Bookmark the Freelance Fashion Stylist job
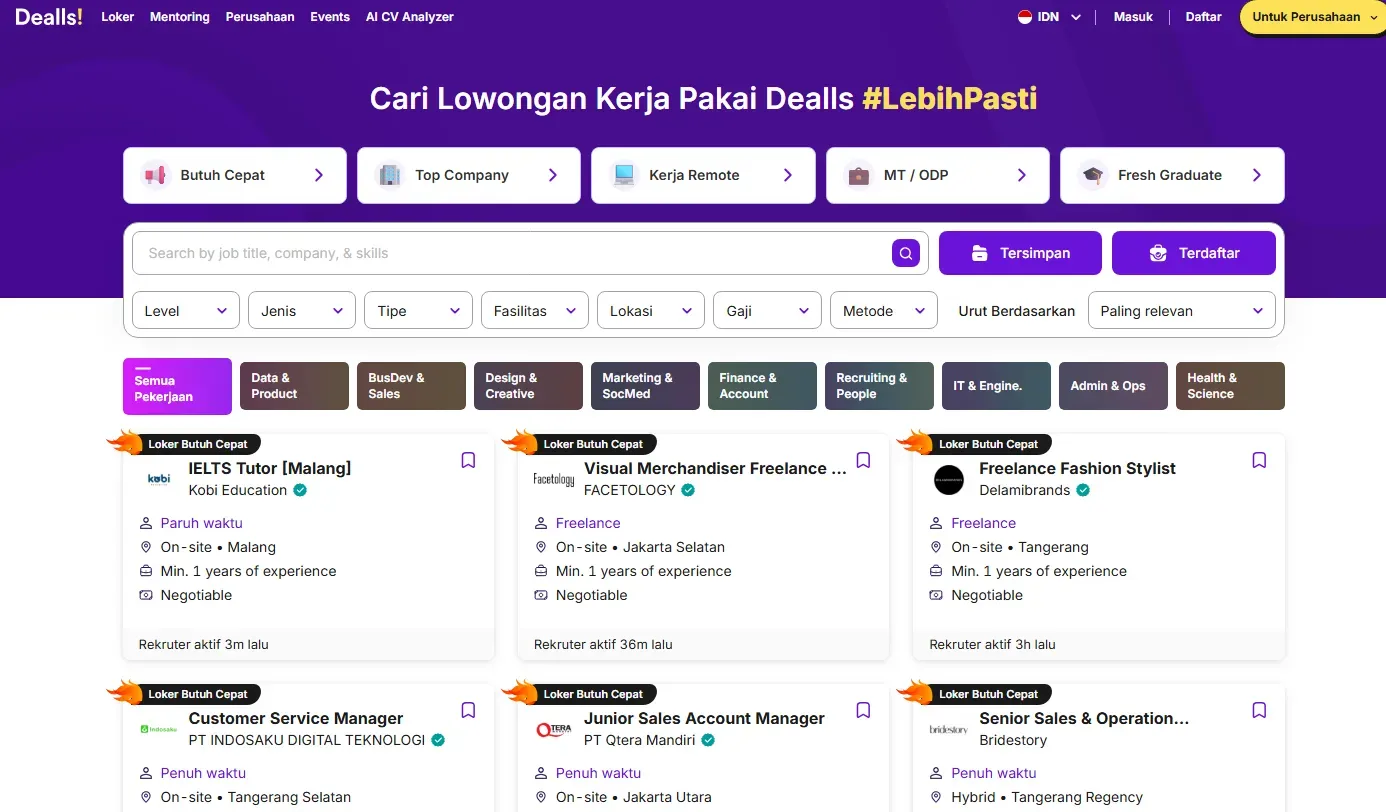The image size is (1386, 812). click(1259, 460)
